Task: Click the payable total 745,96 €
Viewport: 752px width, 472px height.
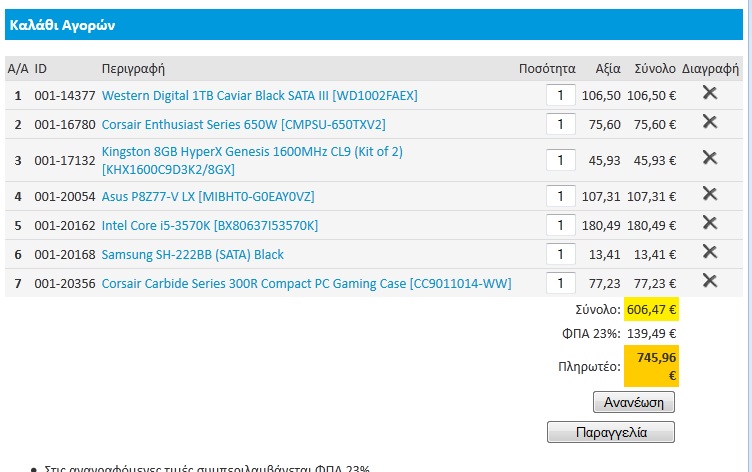Action: click(x=651, y=366)
